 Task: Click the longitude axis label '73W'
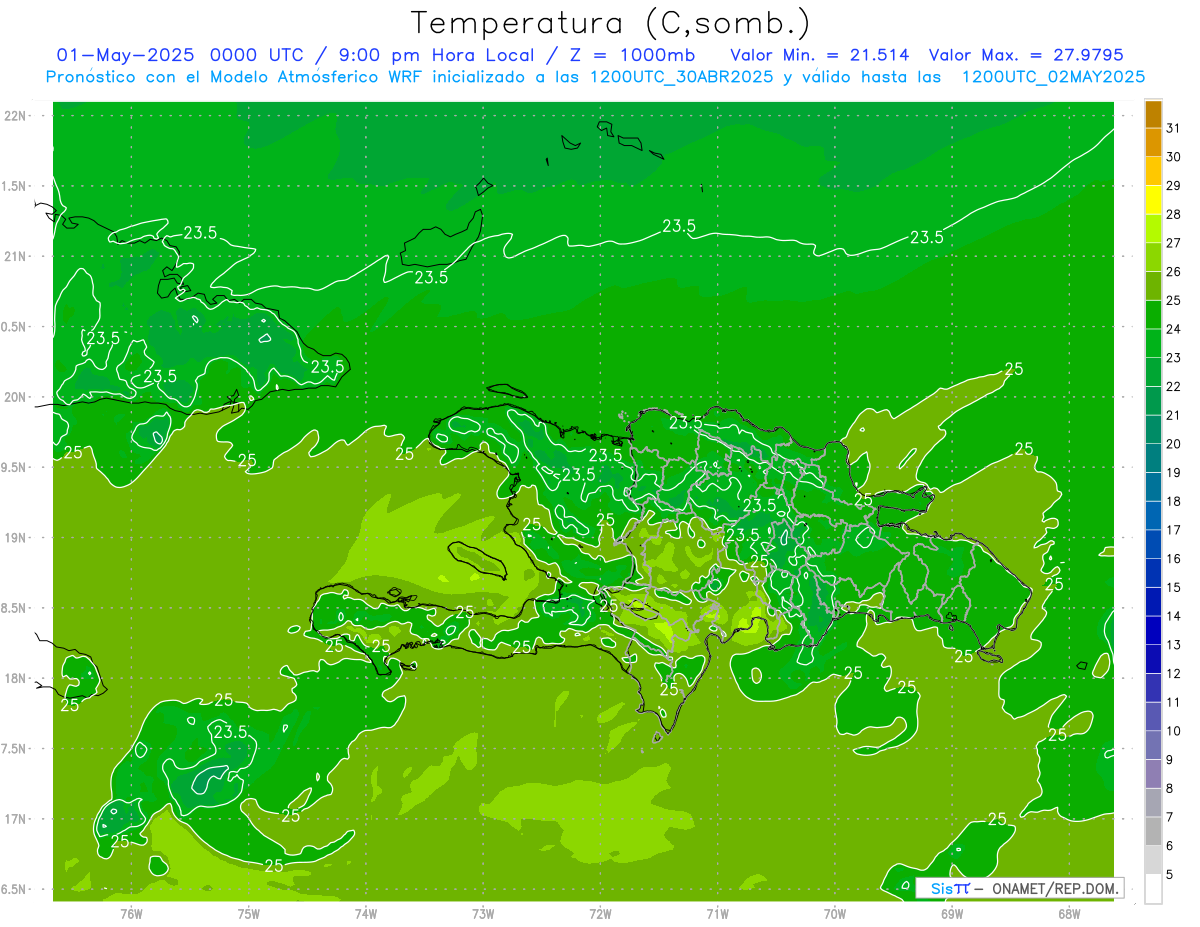coord(483,915)
